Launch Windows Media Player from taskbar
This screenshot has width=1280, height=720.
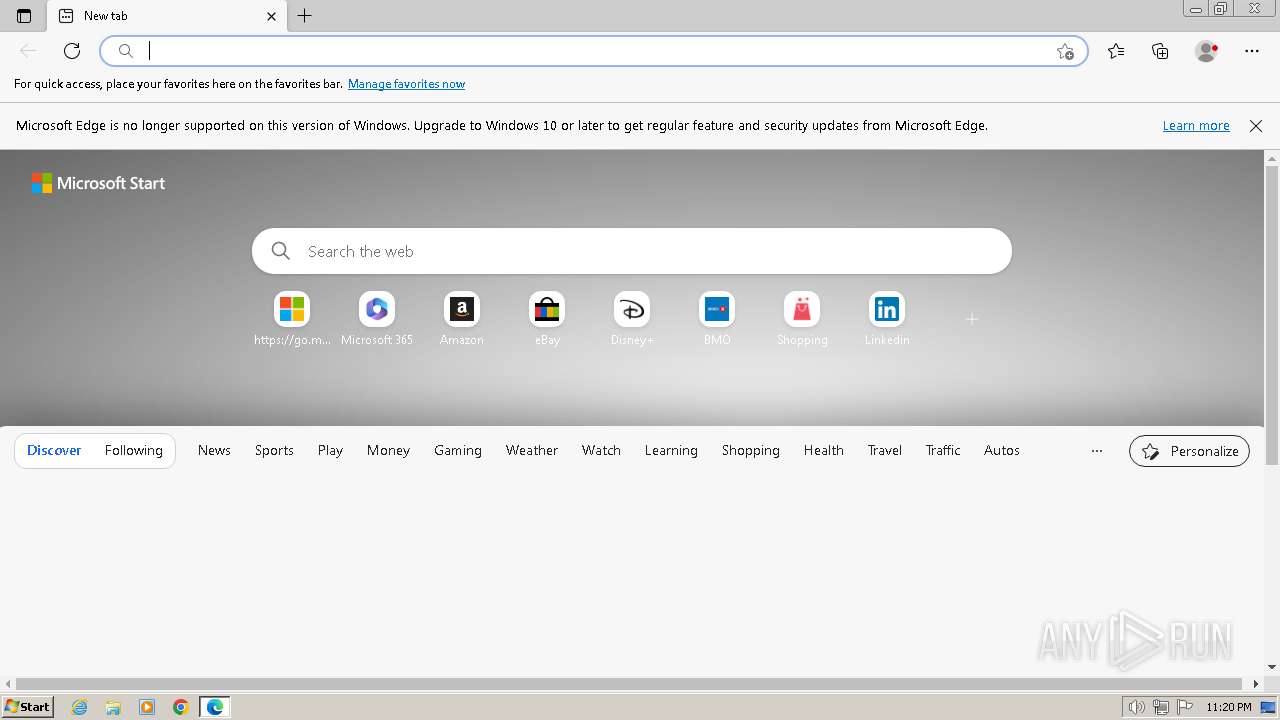click(x=147, y=707)
